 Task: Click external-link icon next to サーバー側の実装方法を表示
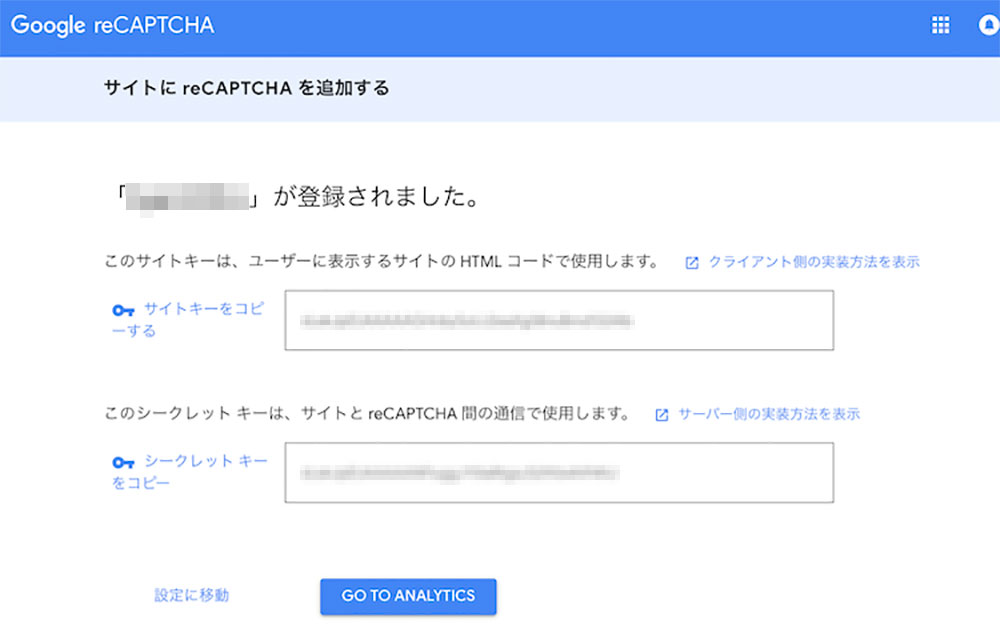pos(661,414)
